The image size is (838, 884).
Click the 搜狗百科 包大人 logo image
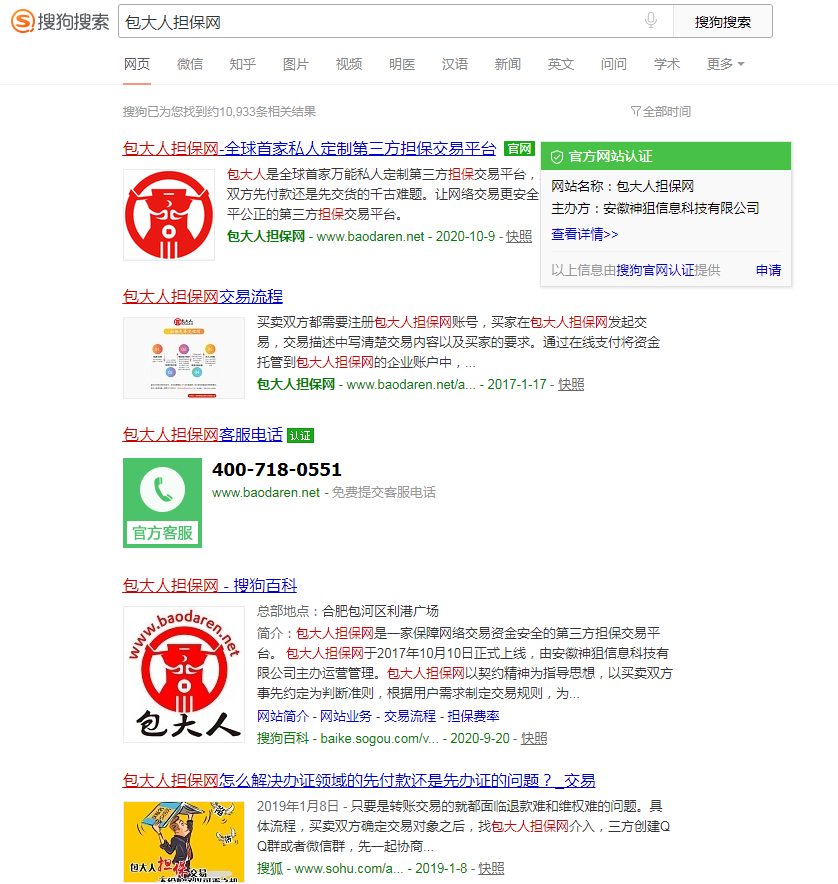183,673
